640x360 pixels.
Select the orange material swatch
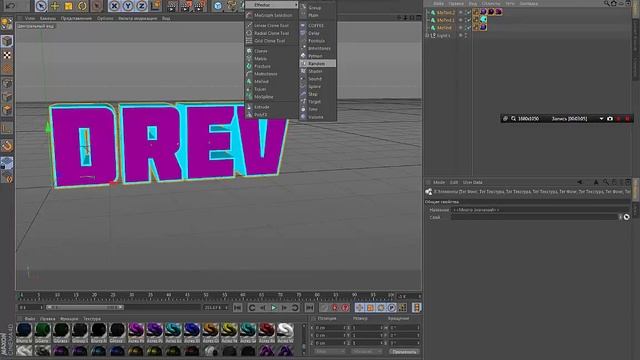pyautogui.click(x=211, y=332)
